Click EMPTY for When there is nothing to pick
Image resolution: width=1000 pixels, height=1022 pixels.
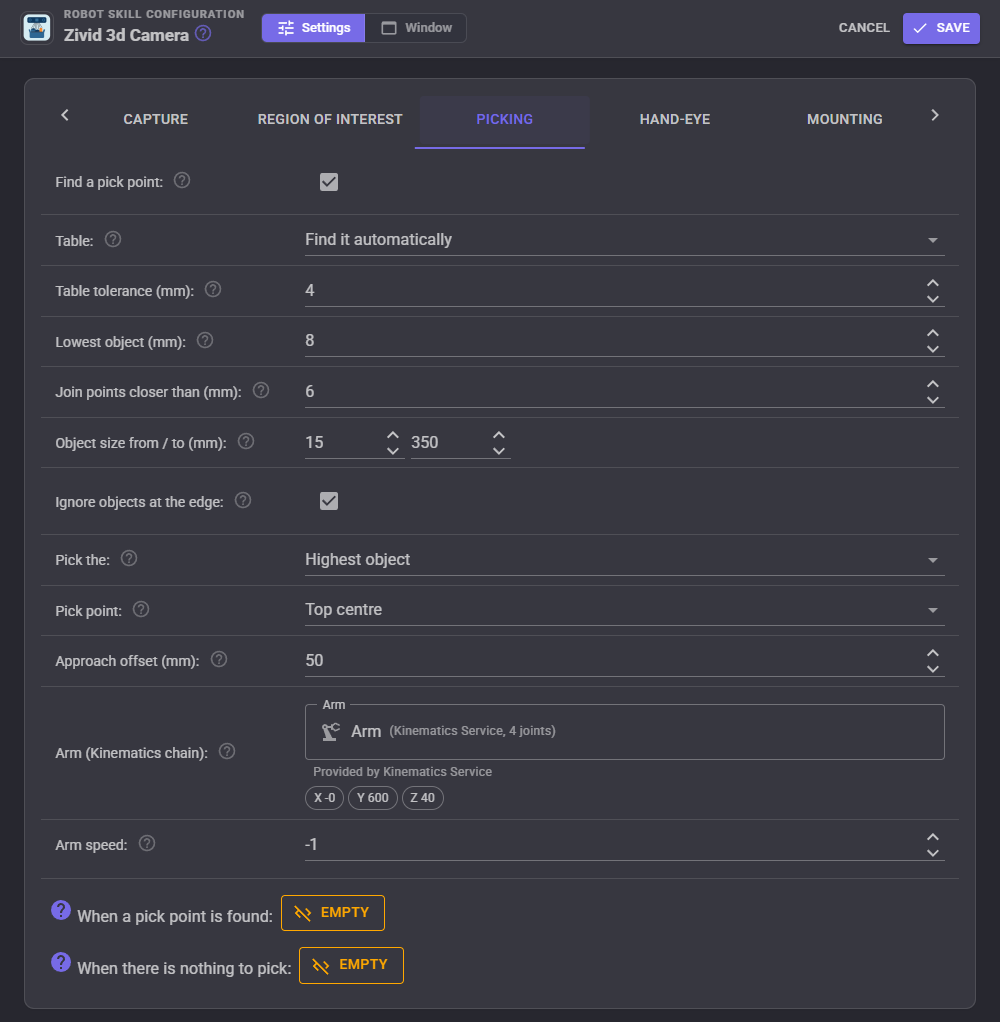tap(351, 965)
